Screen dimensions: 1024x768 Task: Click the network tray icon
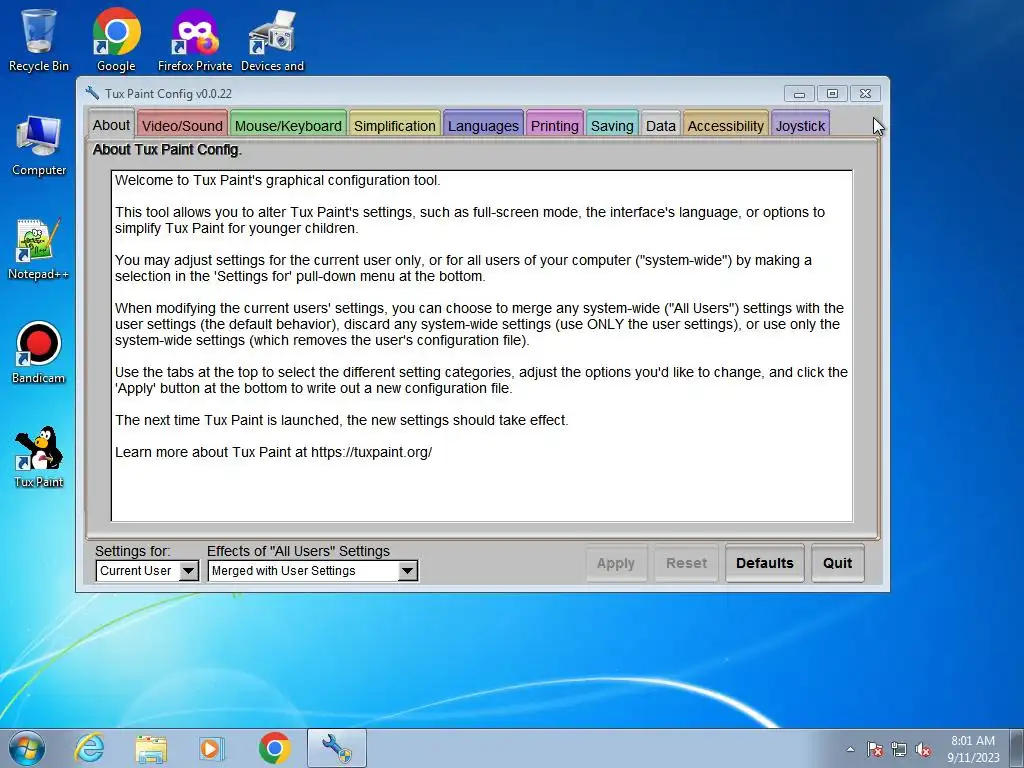899,749
